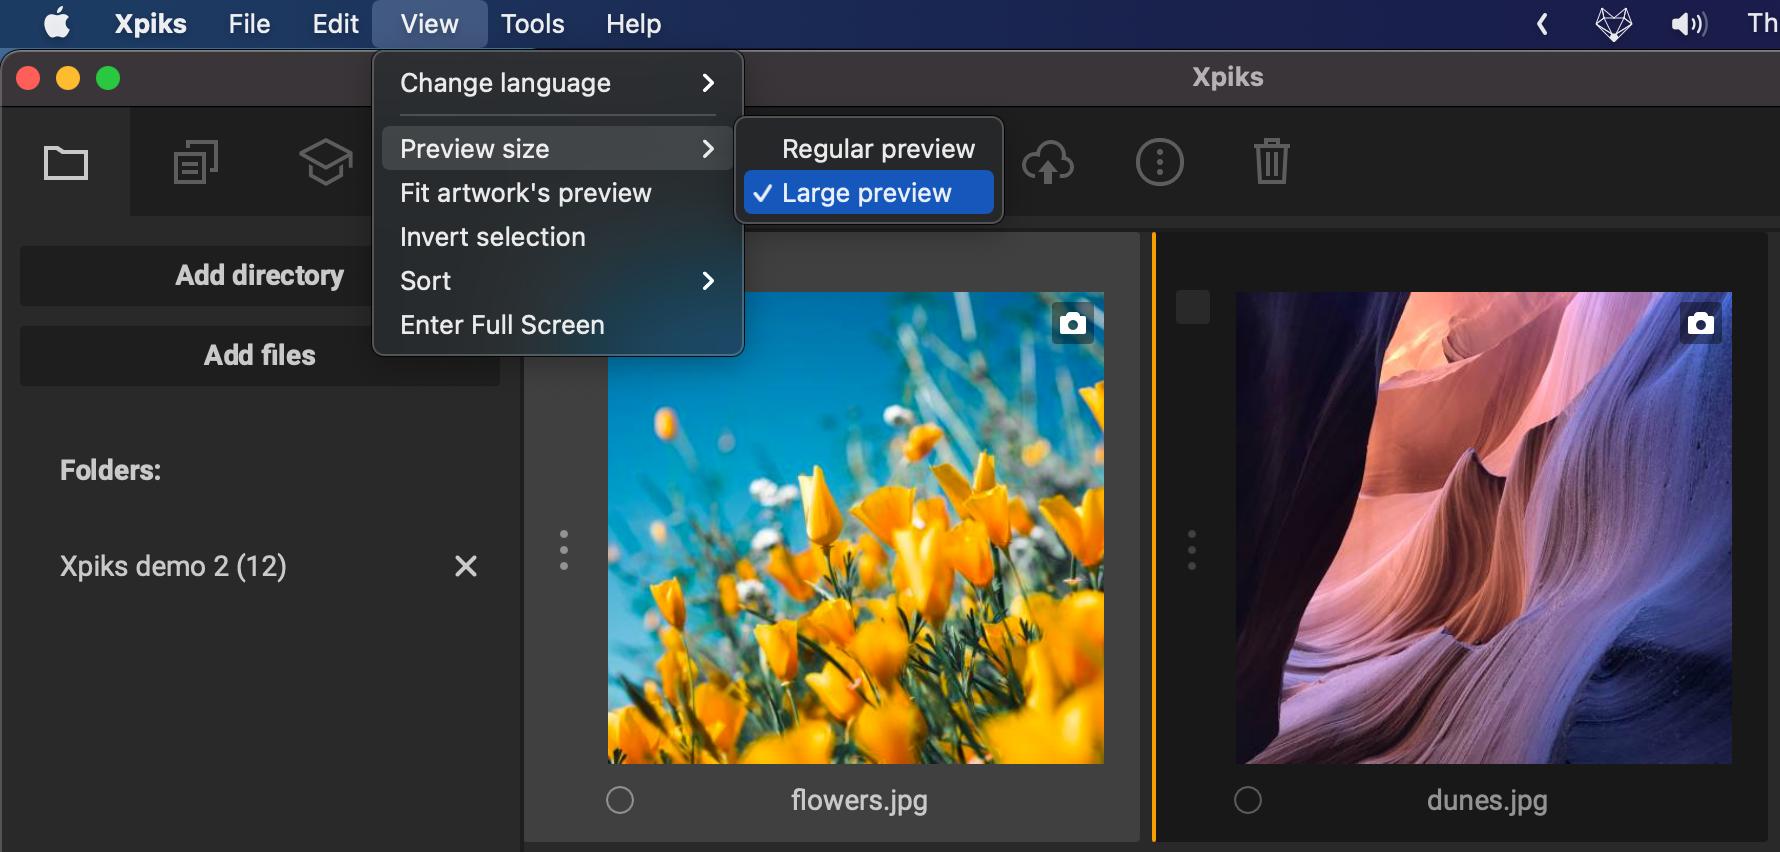Toggle the flowers.jpg radio button
The height and width of the screenshot is (852, 1780).
pos(620,800)
